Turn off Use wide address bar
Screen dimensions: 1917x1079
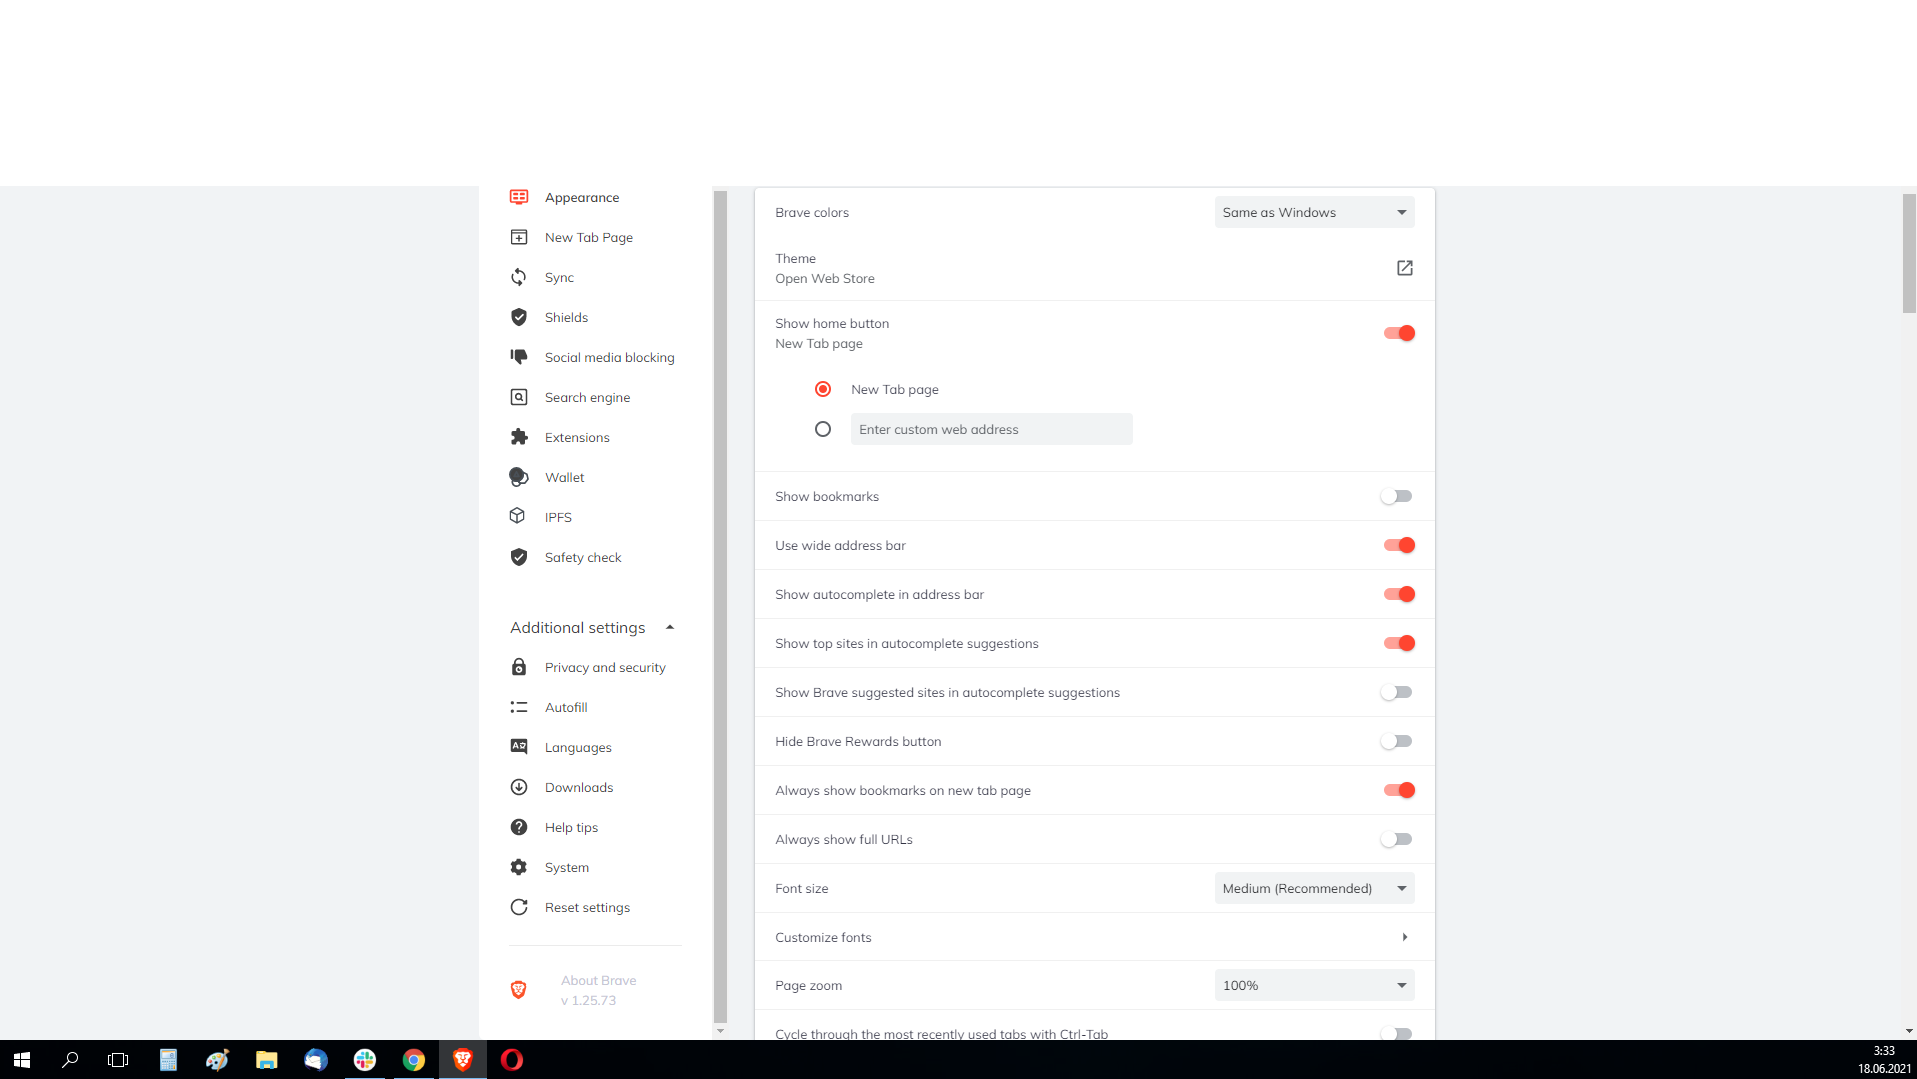coord(1398,545)
